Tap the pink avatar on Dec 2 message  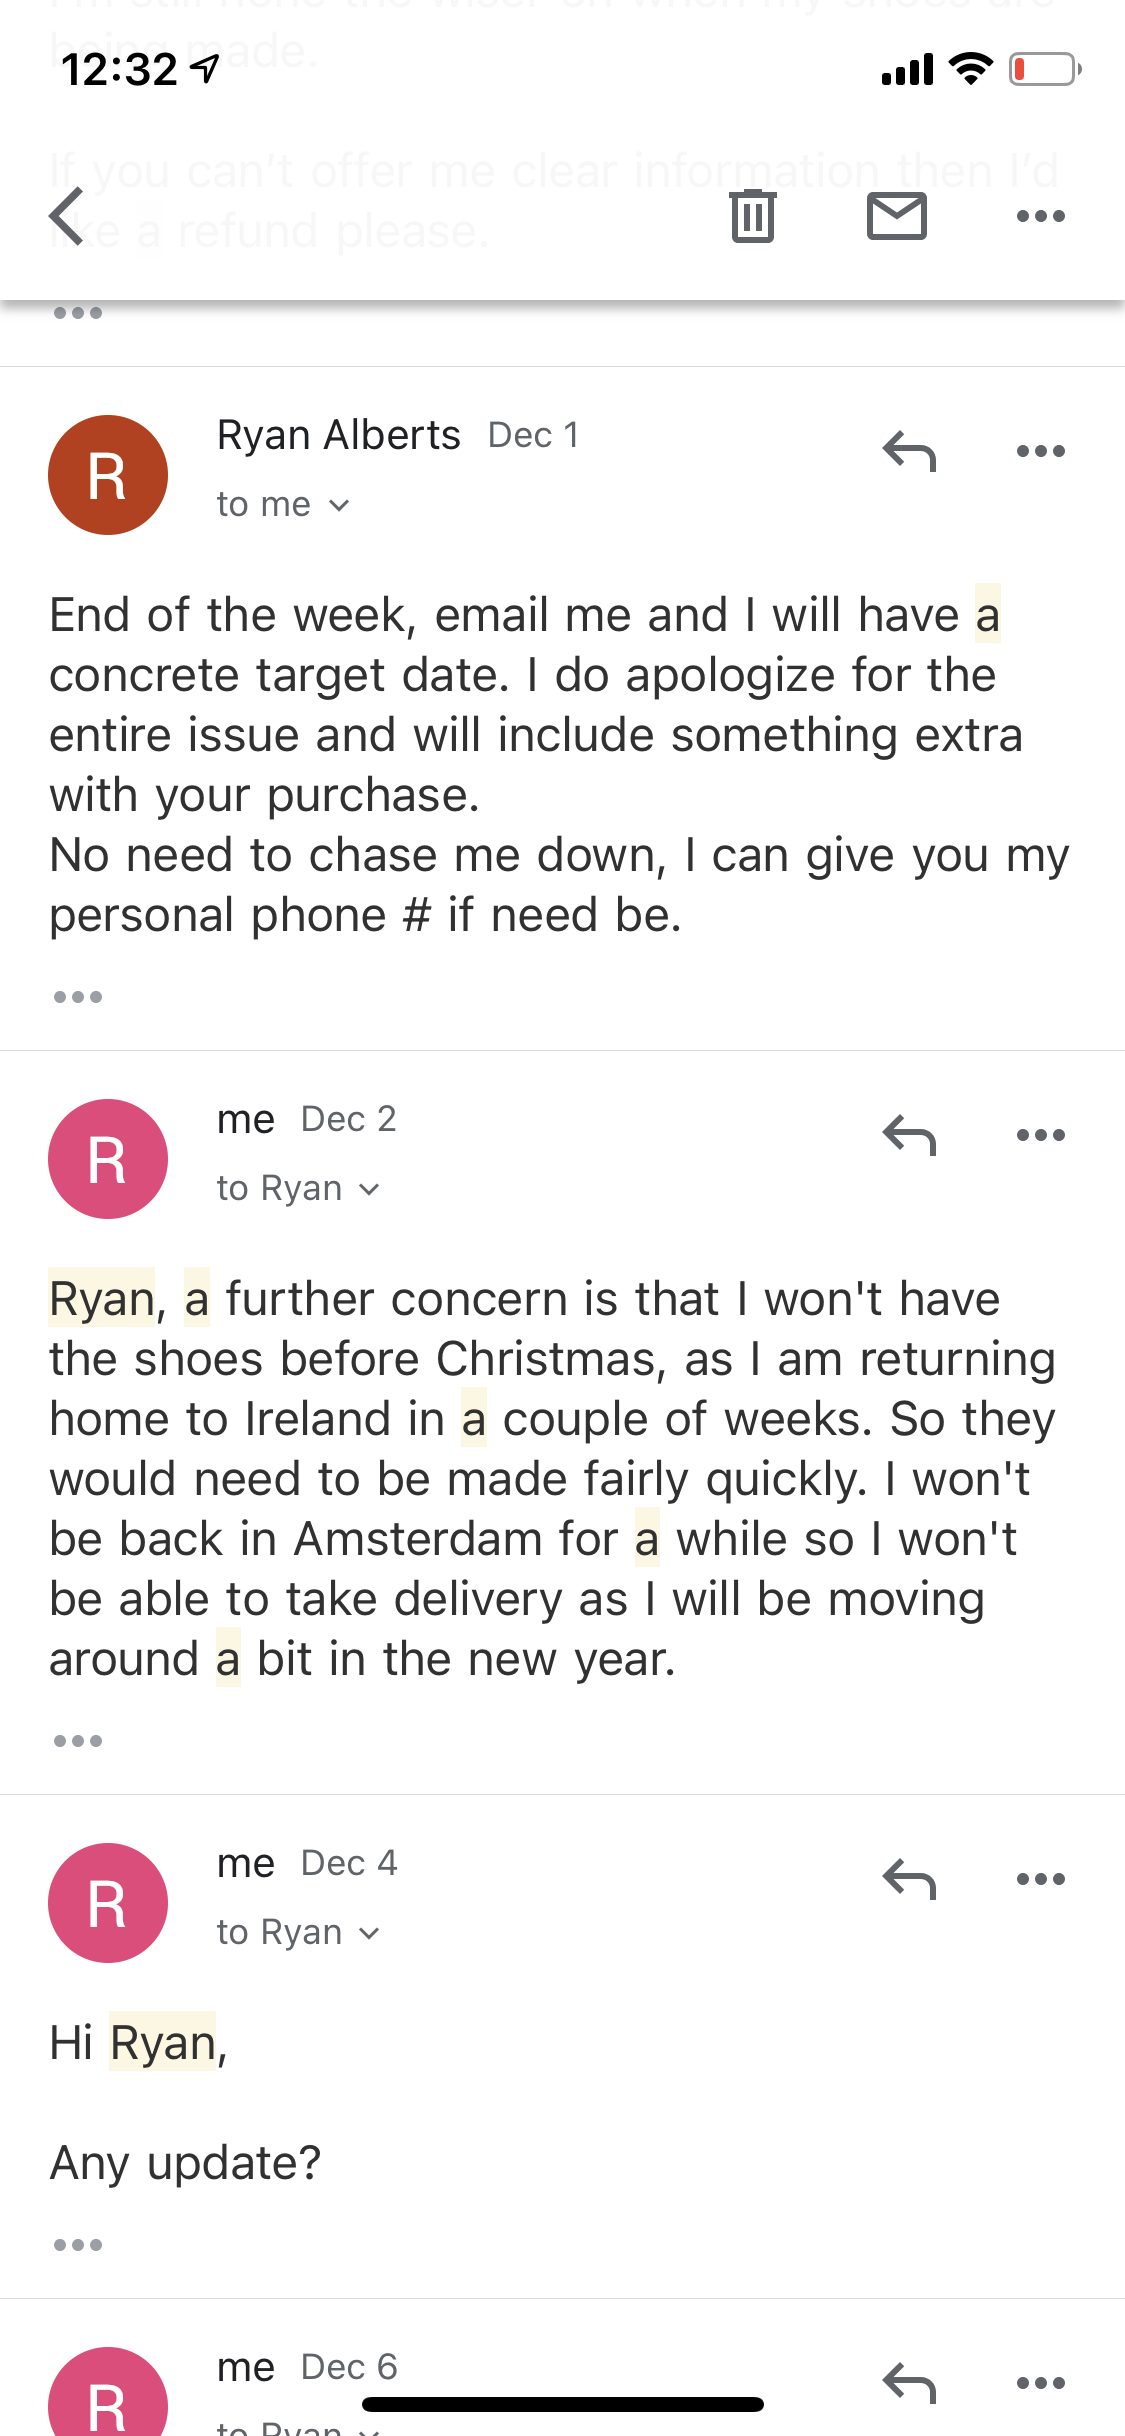coord(108,1159)
